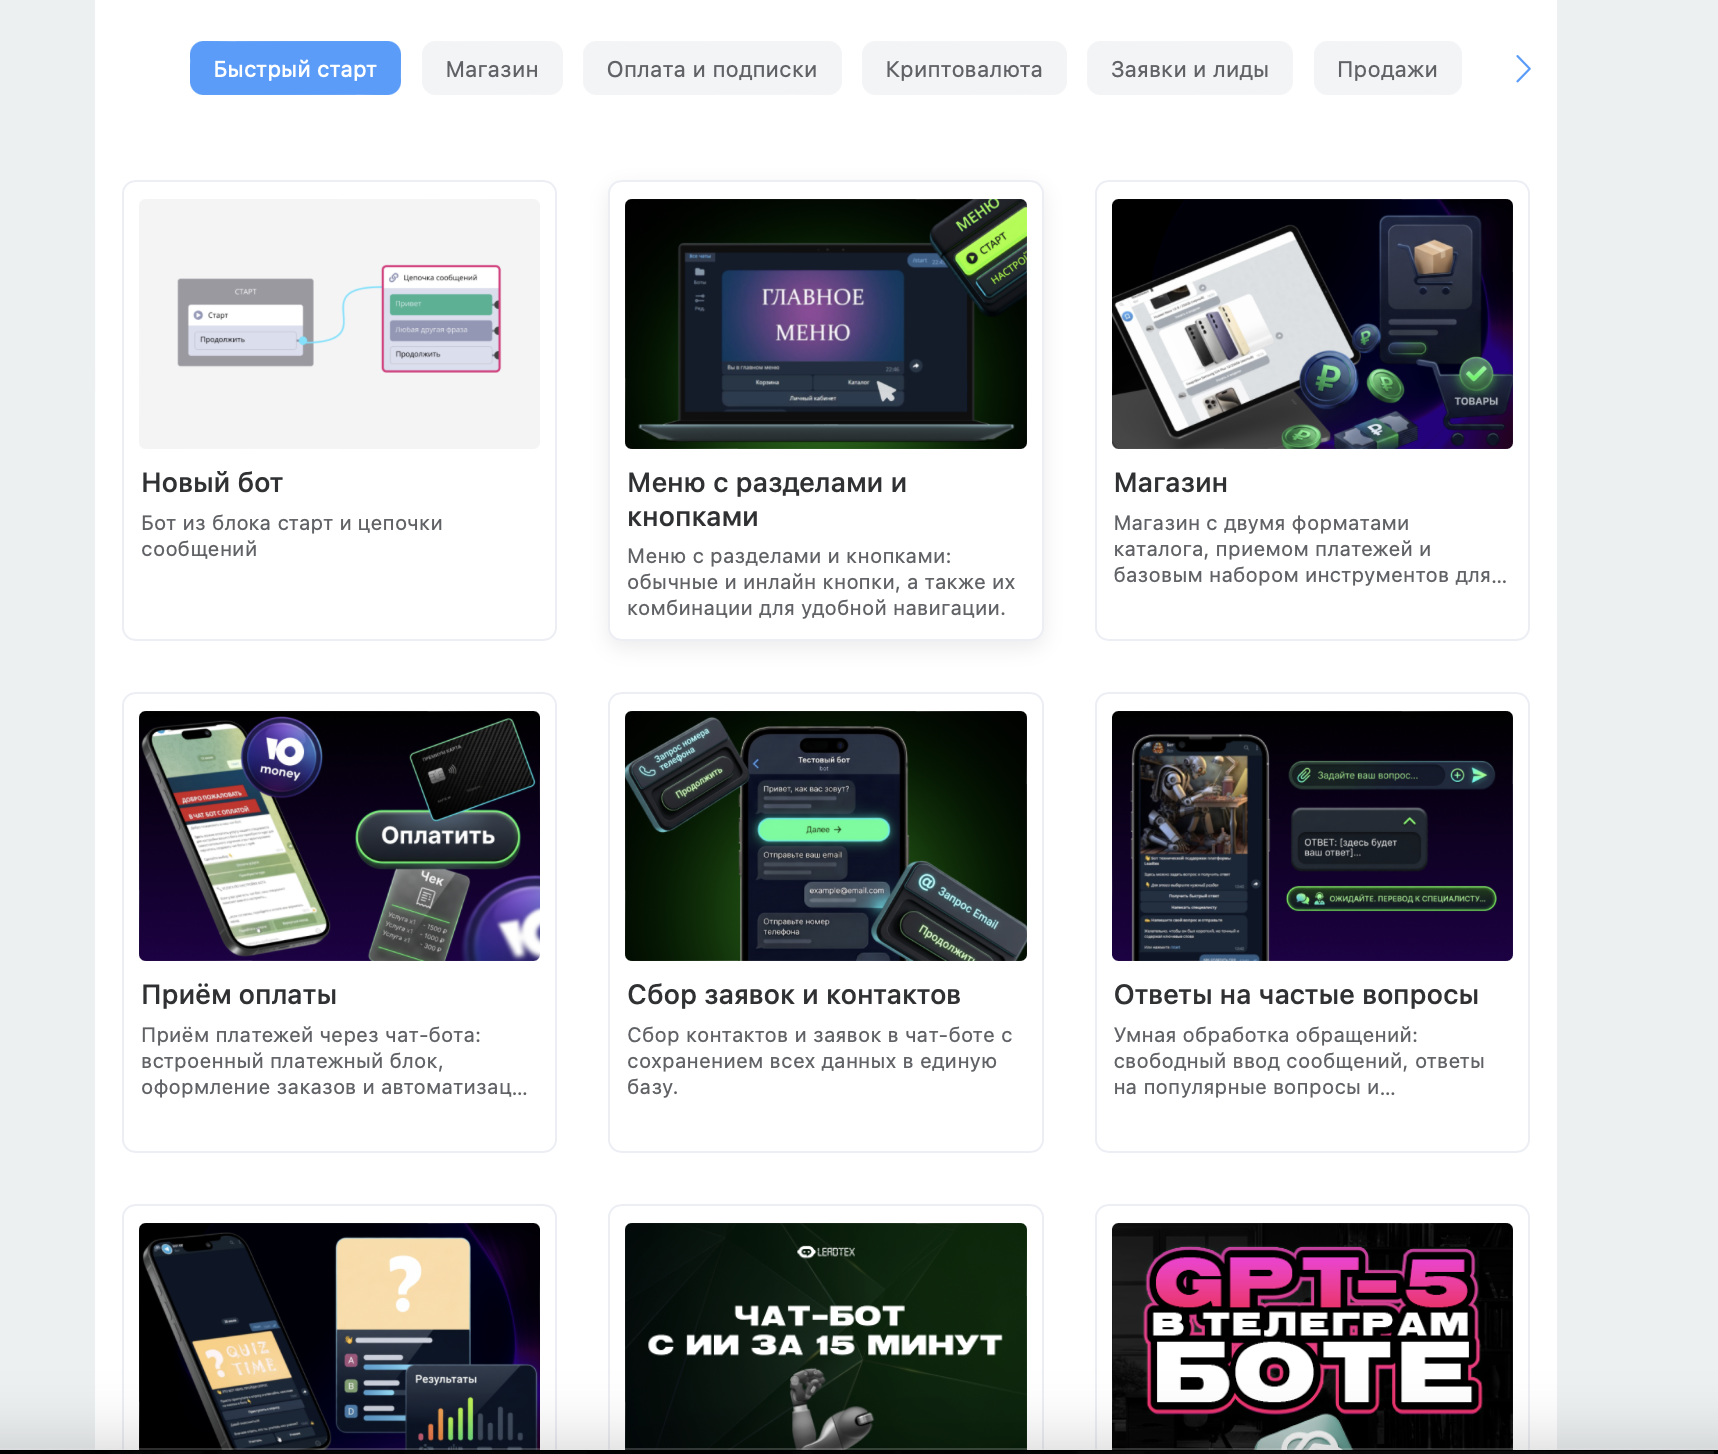Open the Оплата и подписки tab
The image size is (1718, 1454).
tap(712, 68)
